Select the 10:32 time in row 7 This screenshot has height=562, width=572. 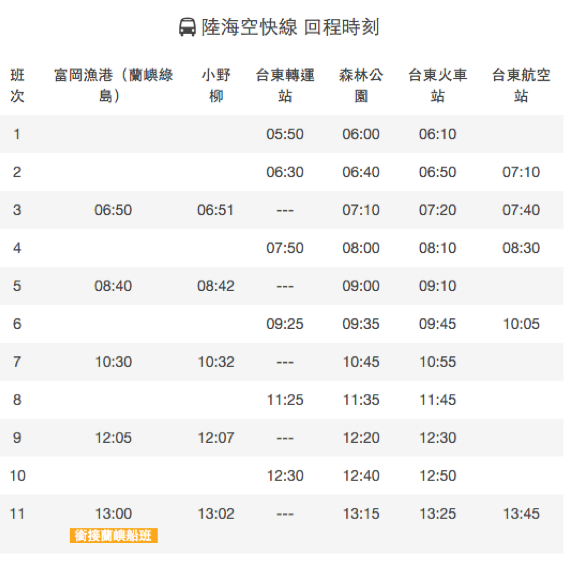[216, 362]
